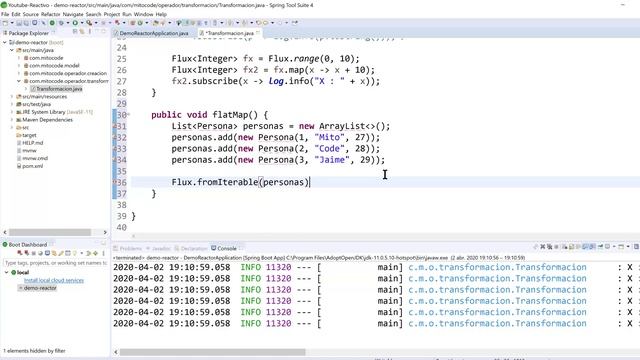Maximize the Console view with its corner icon

[x=636, y=247]
